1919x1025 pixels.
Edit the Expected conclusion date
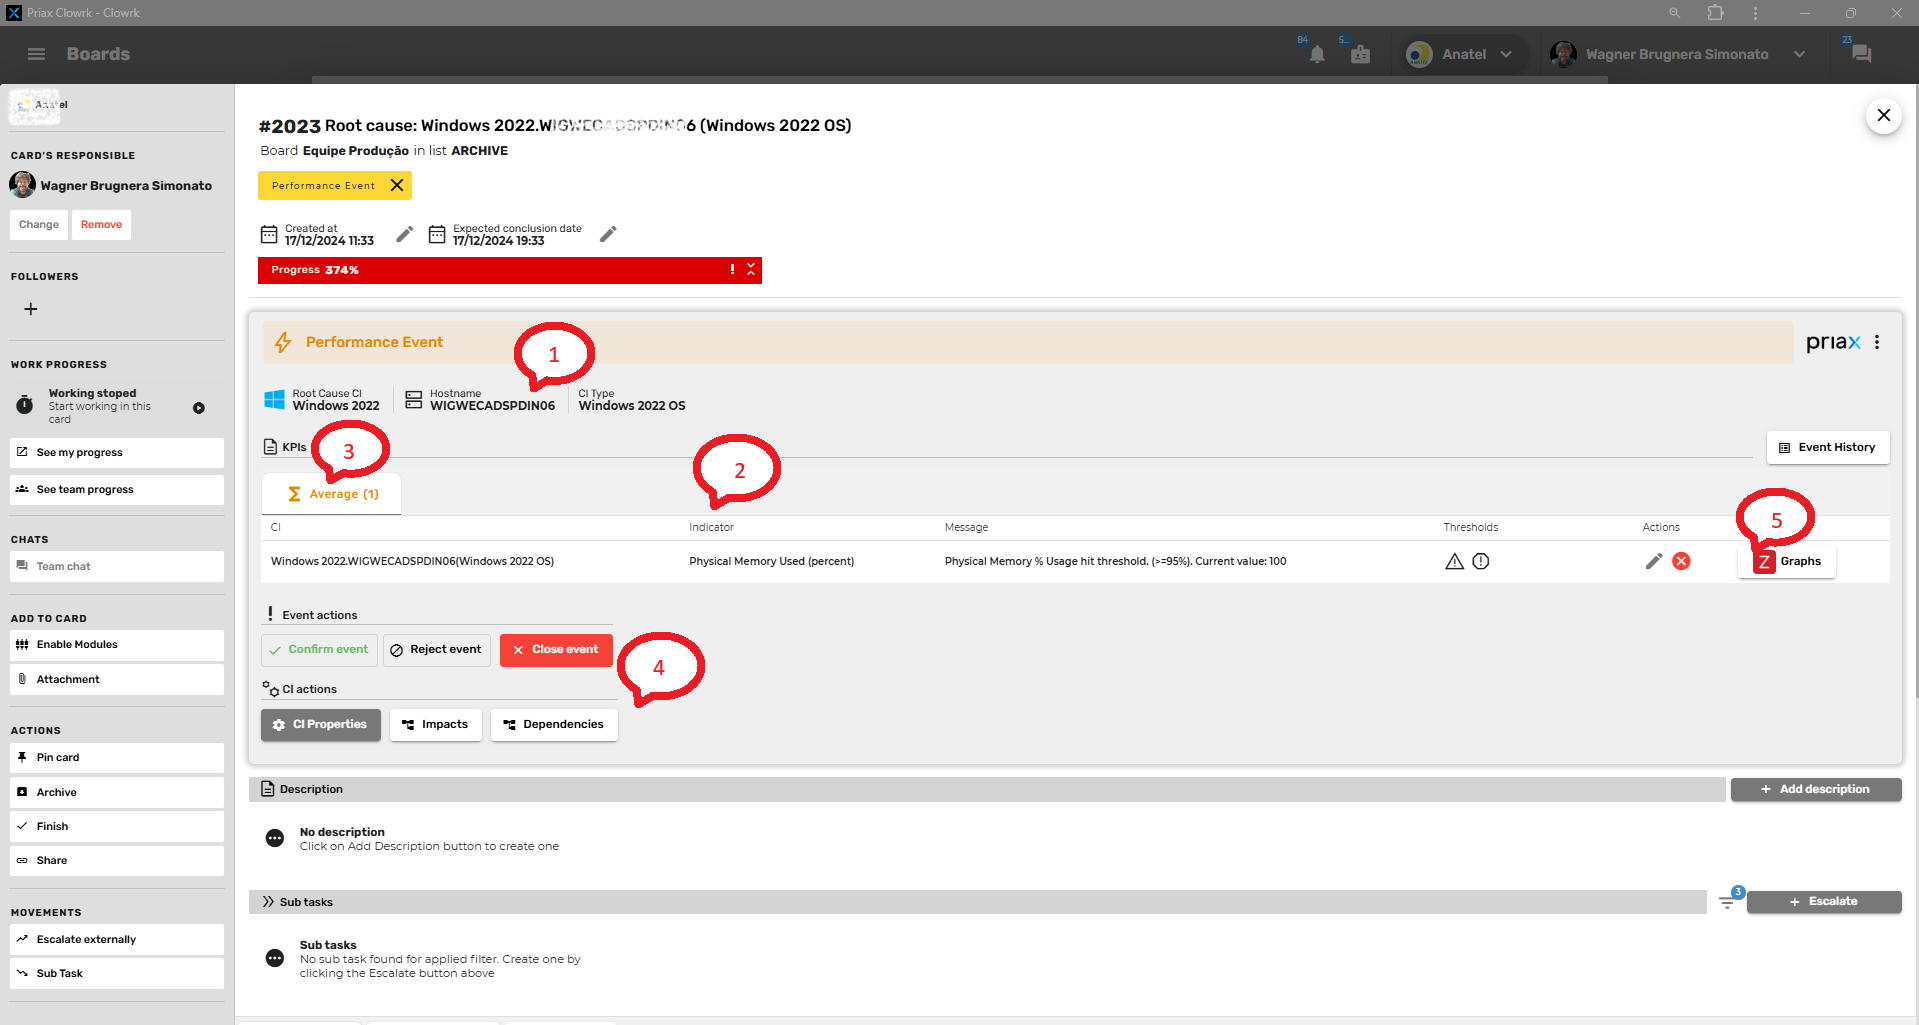point(608,234)
